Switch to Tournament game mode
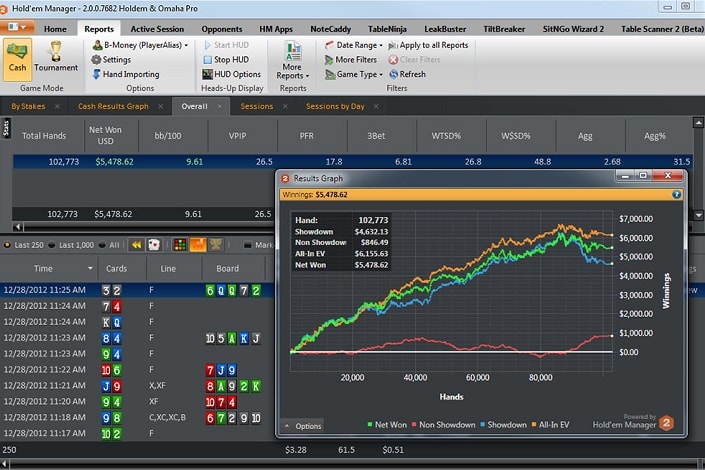 point(56,58)
